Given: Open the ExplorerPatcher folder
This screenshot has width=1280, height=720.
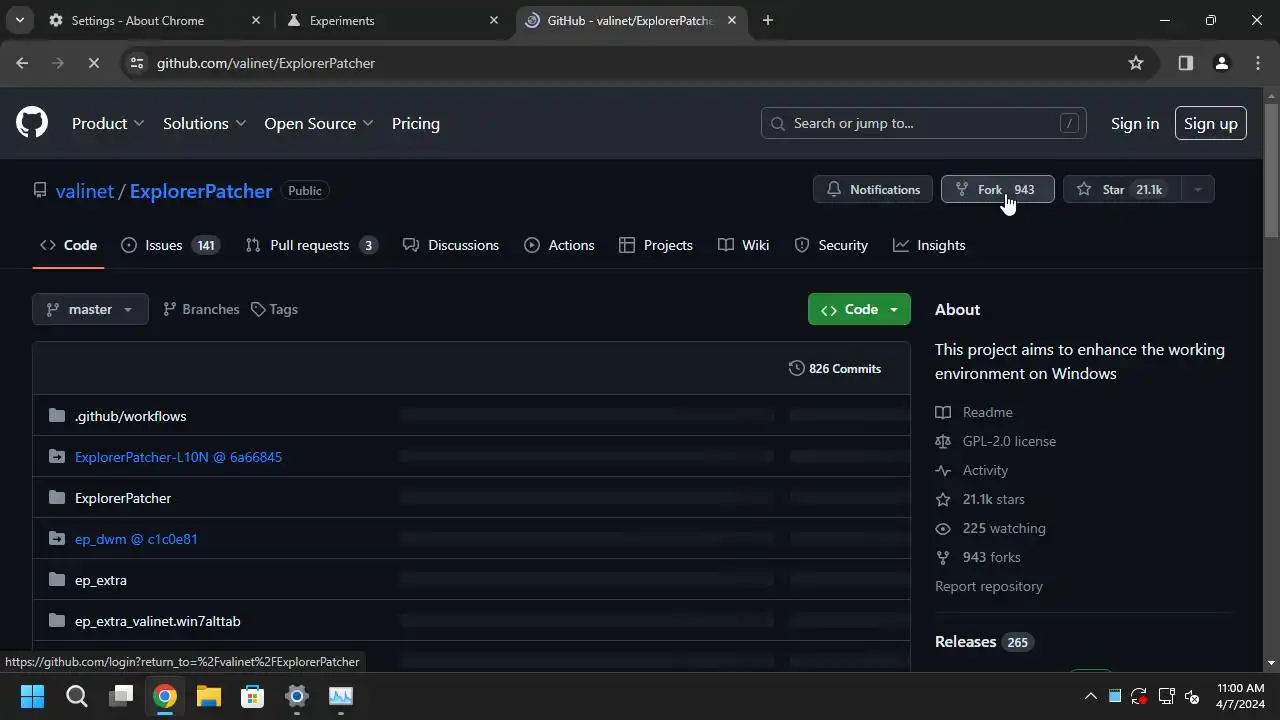Looking at the screenshot, I should (x=123, y=498).
